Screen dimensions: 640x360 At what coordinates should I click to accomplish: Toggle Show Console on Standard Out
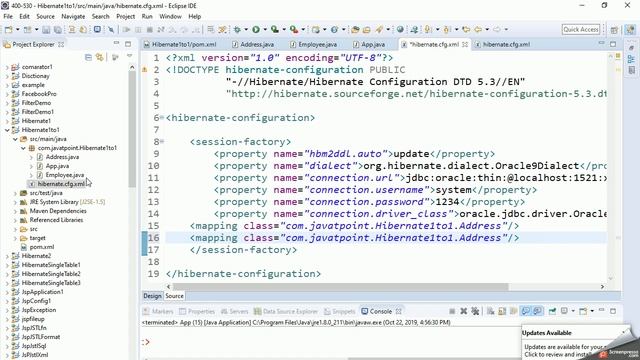(x=526, y=311)
